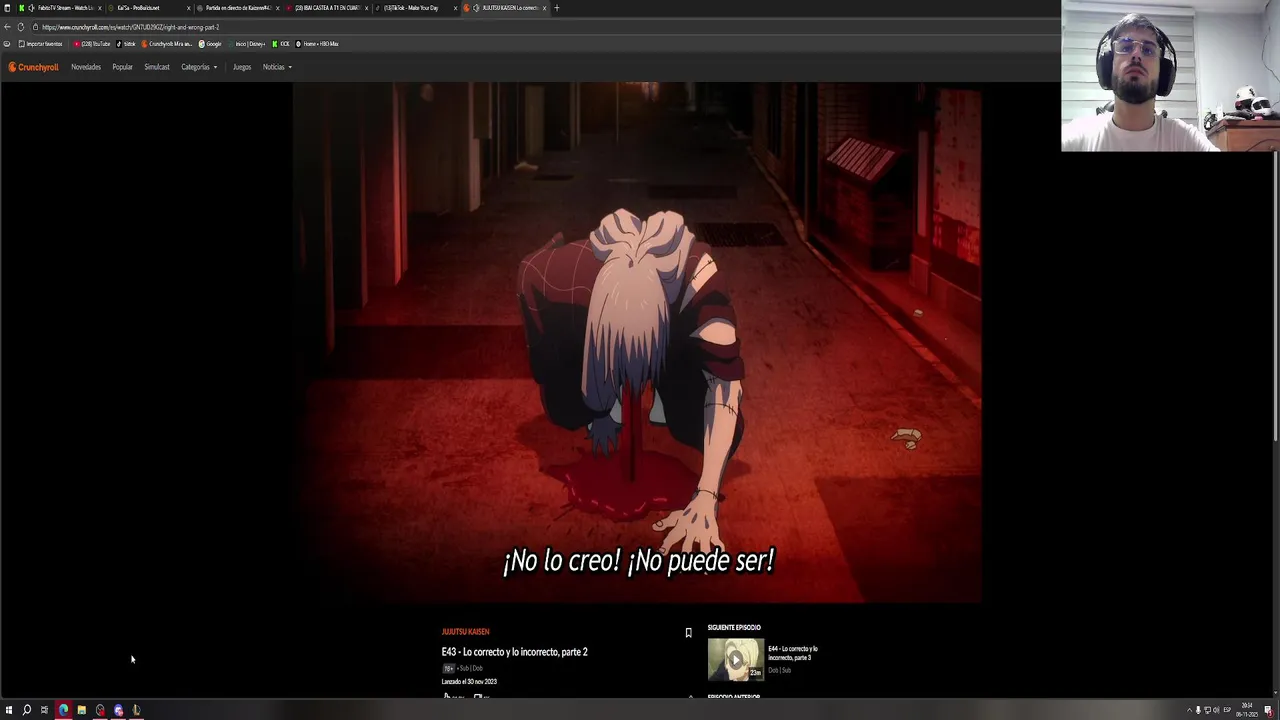Open the Windows Start menu

tap(8, 710)
